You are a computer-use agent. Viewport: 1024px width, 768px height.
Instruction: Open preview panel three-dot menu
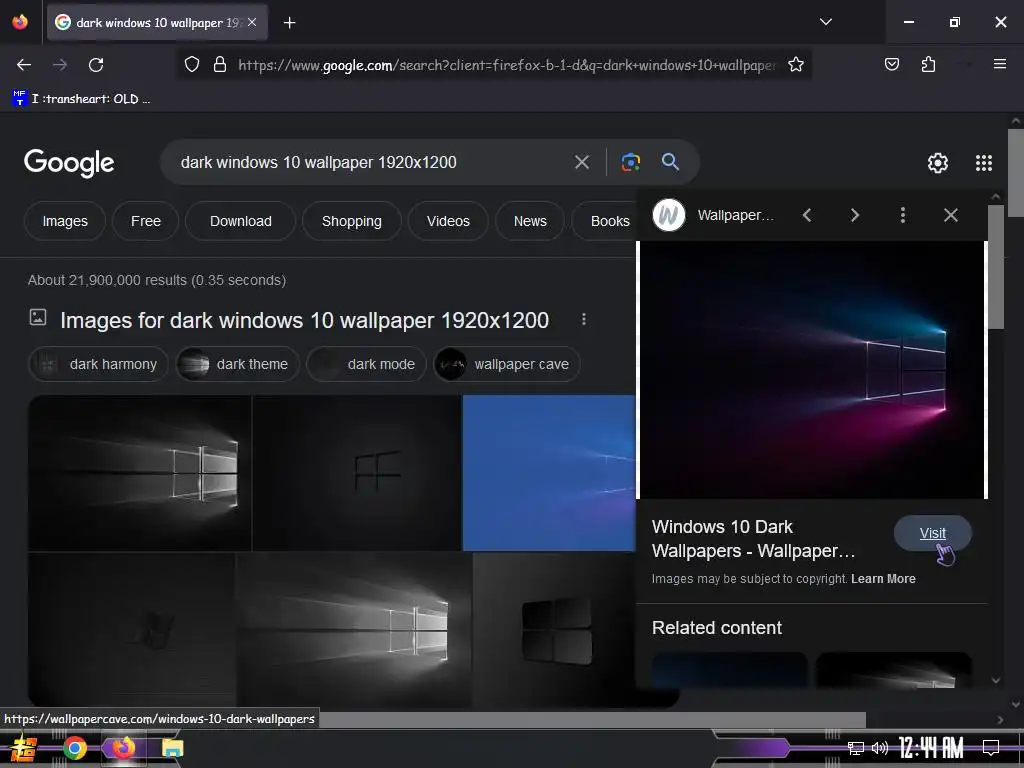click(x=903, y=215)
